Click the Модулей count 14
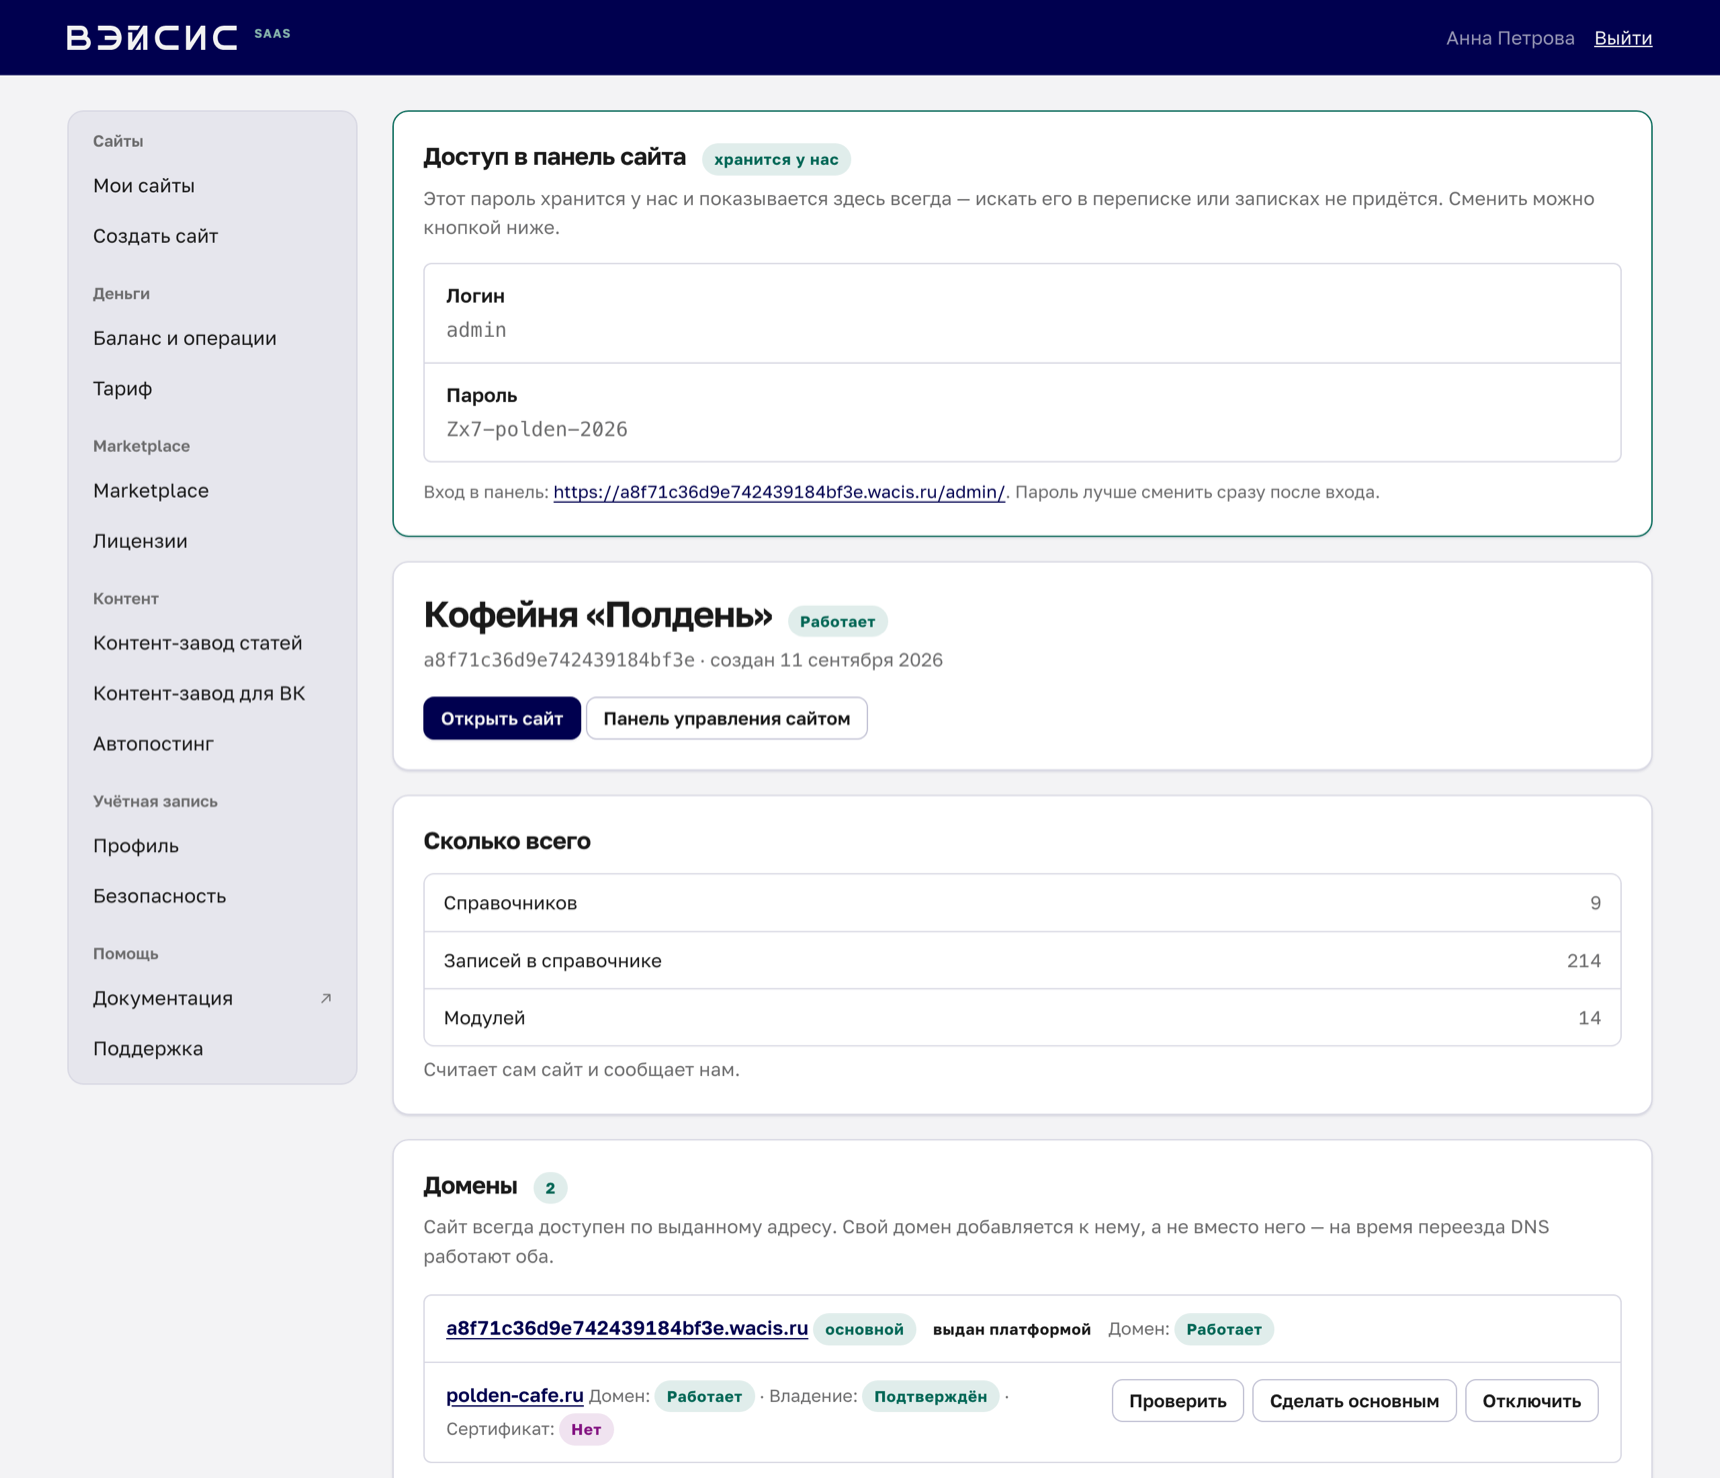The image size is (1720, 1478). 1589,1018
